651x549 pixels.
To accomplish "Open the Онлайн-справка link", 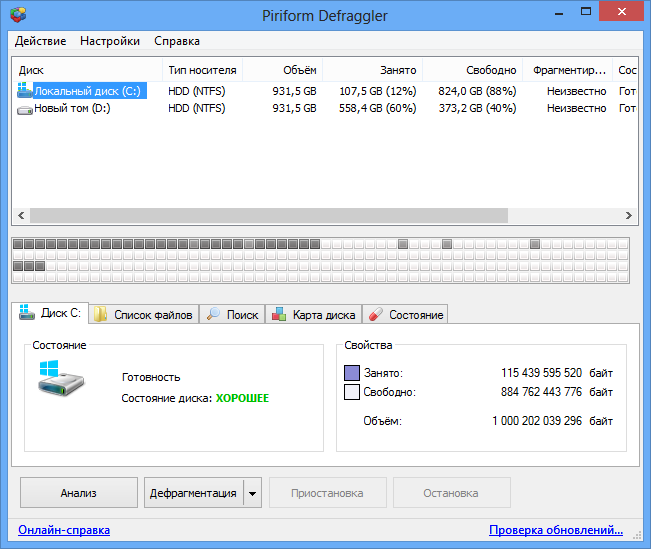I will tap(64, 530).
